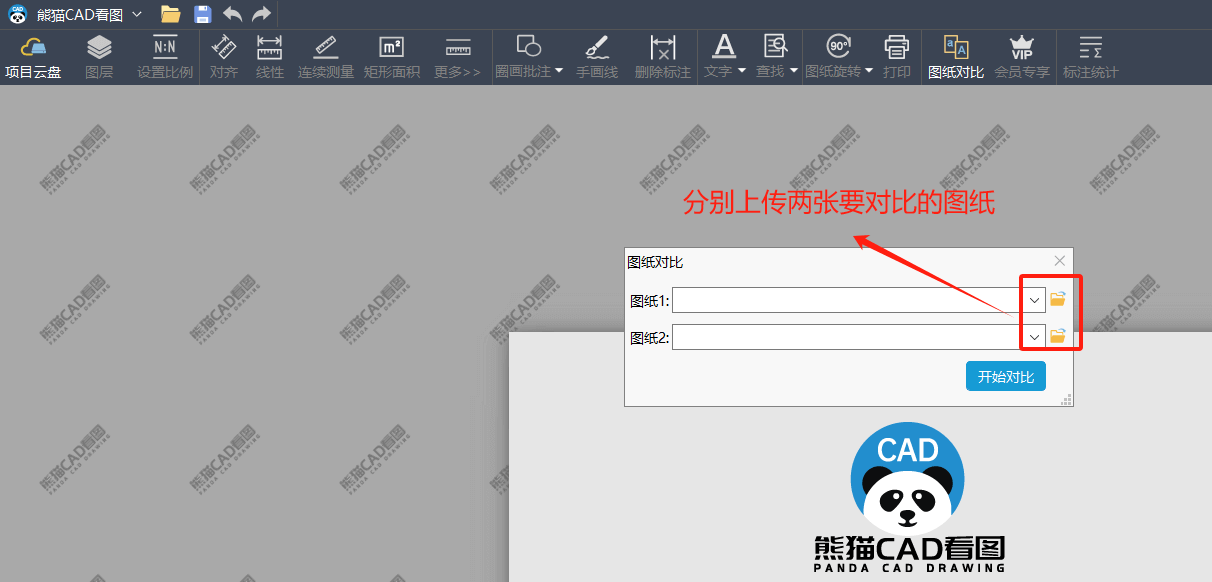Click the 删除标注 delete annotation tool

[x=663, y=57]
